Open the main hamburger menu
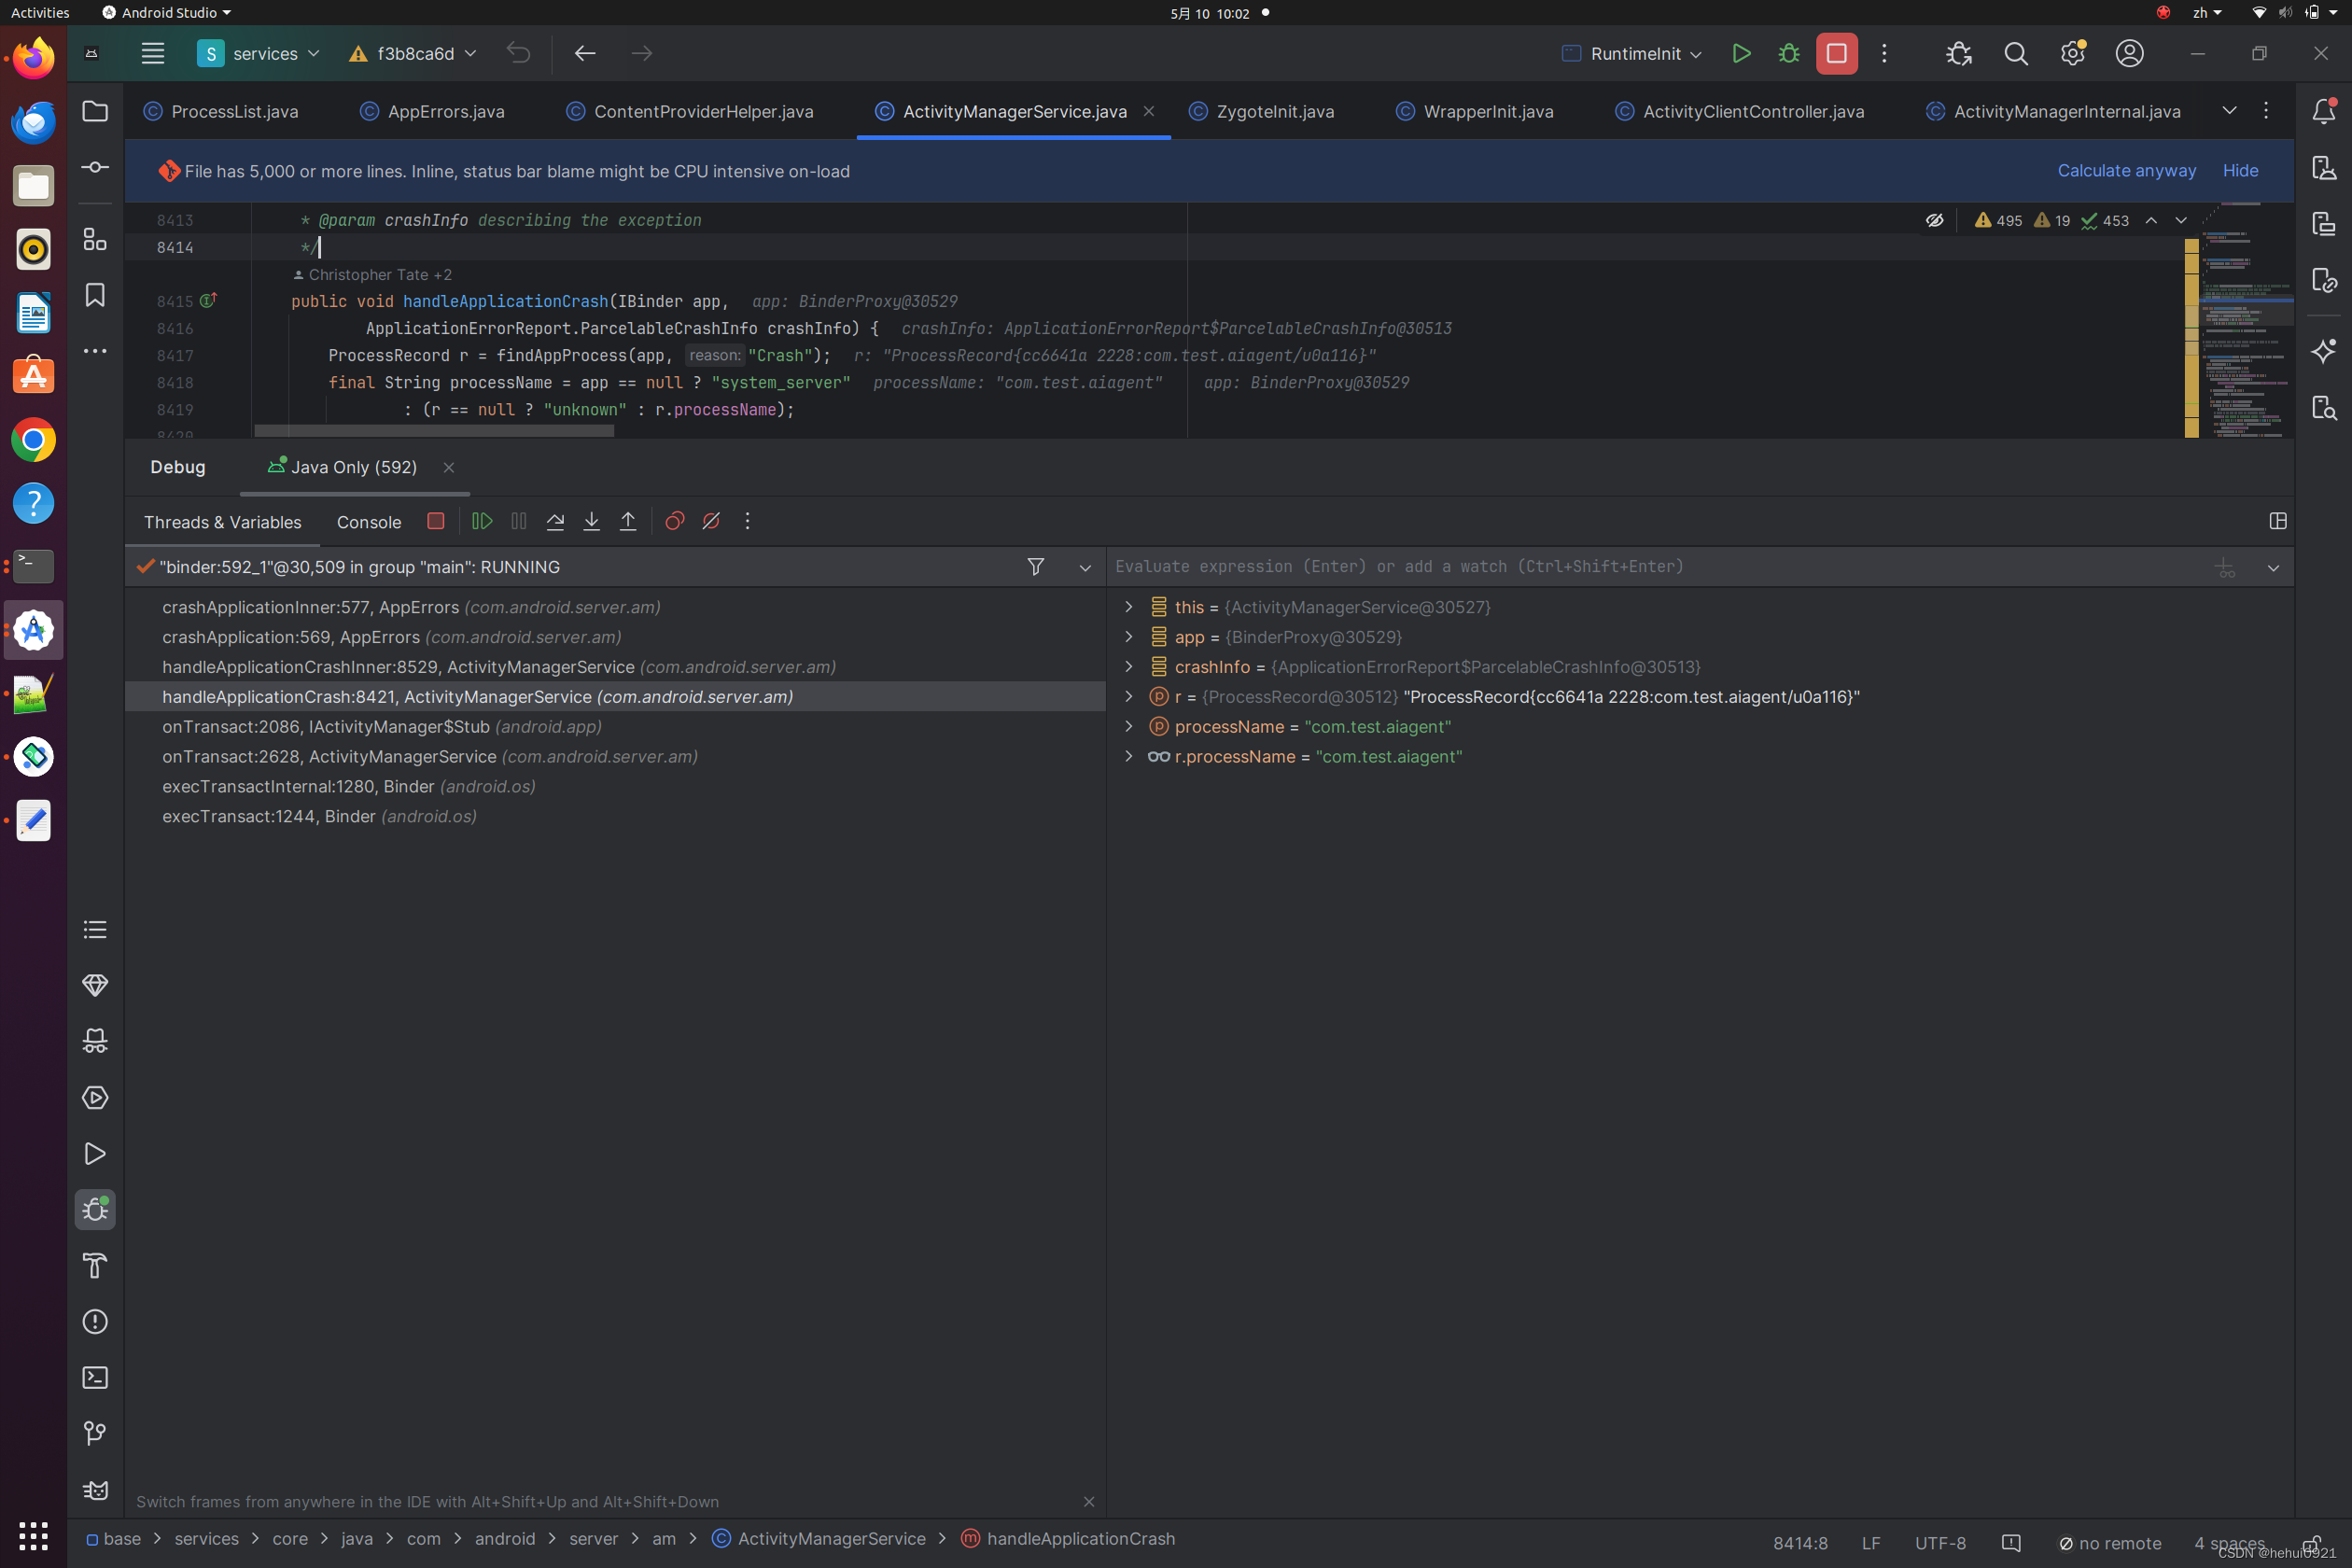This screenshot has height=1568, width=2352. [152, 53]
